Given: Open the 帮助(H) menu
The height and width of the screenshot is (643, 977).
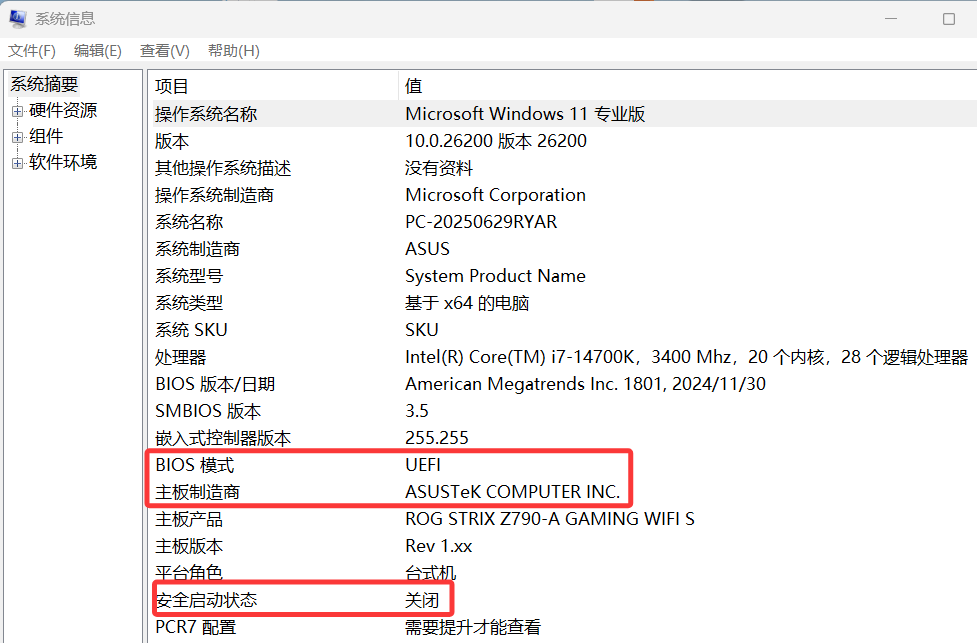Looking at the screenshot, I should pos(234,50).
